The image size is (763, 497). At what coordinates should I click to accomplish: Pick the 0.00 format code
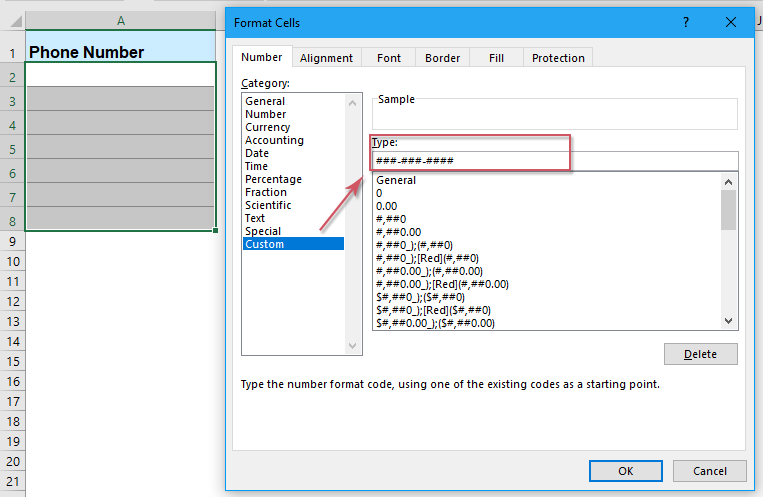coord(387,206)
